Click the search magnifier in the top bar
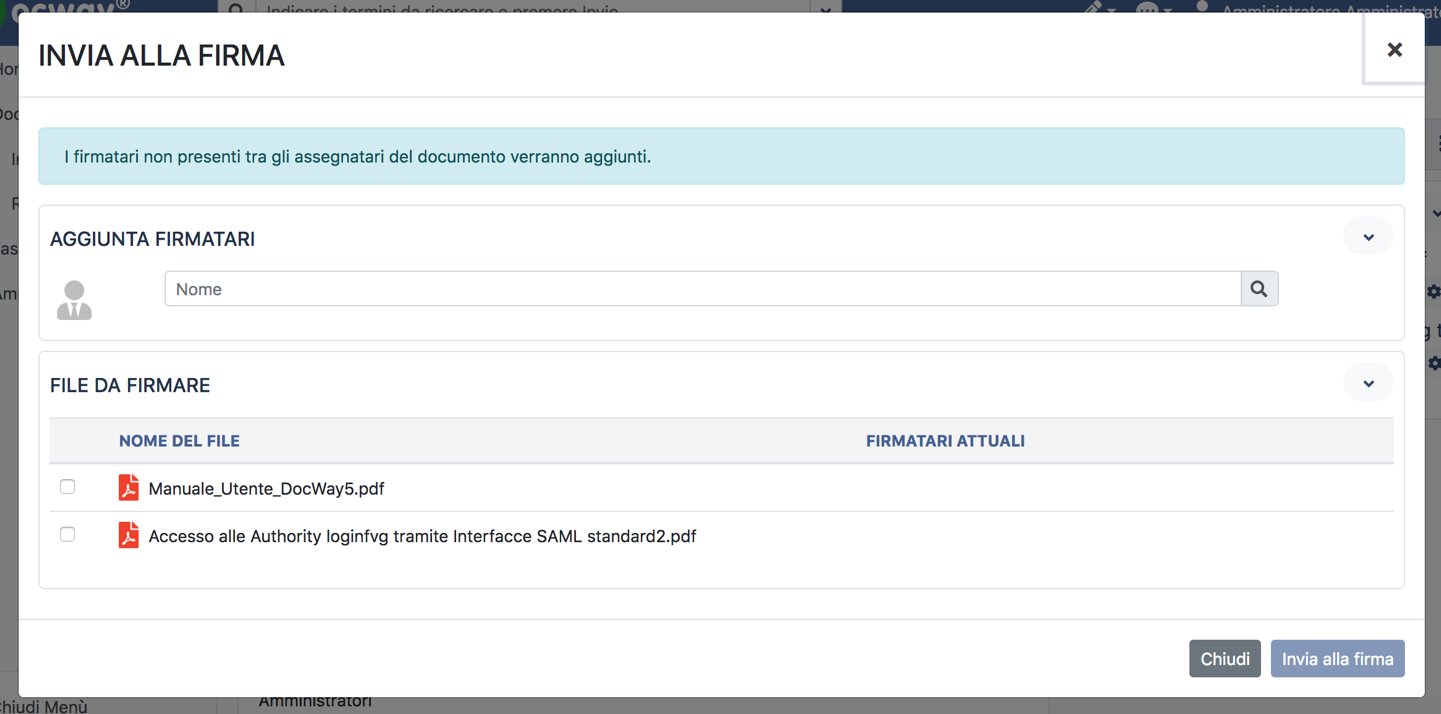The width and height of the screenshot is (1441, 714). [x=236, y=8]
